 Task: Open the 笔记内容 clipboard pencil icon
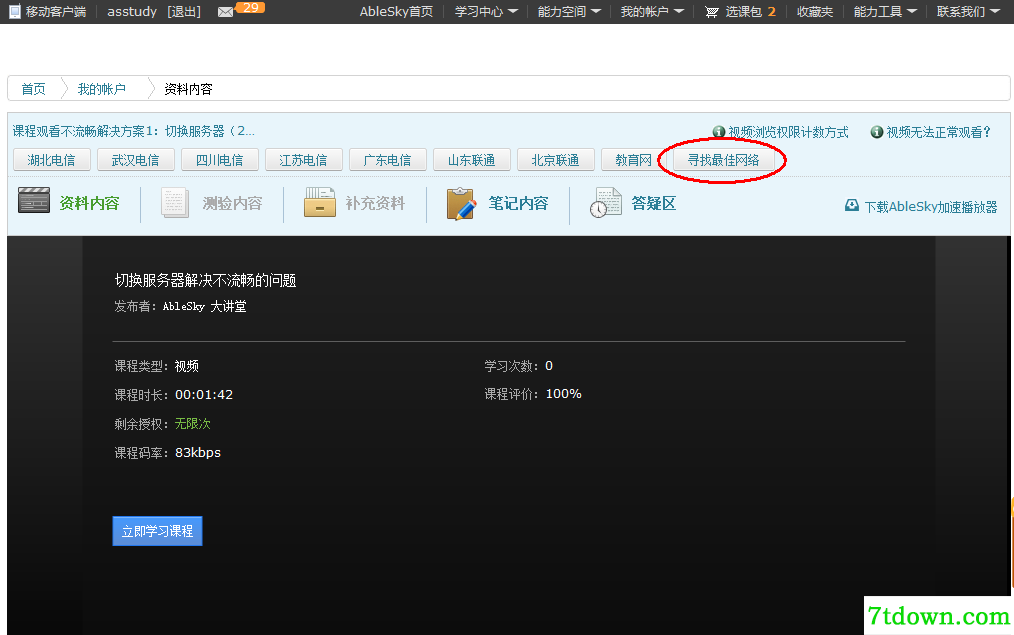click(461, 204)
